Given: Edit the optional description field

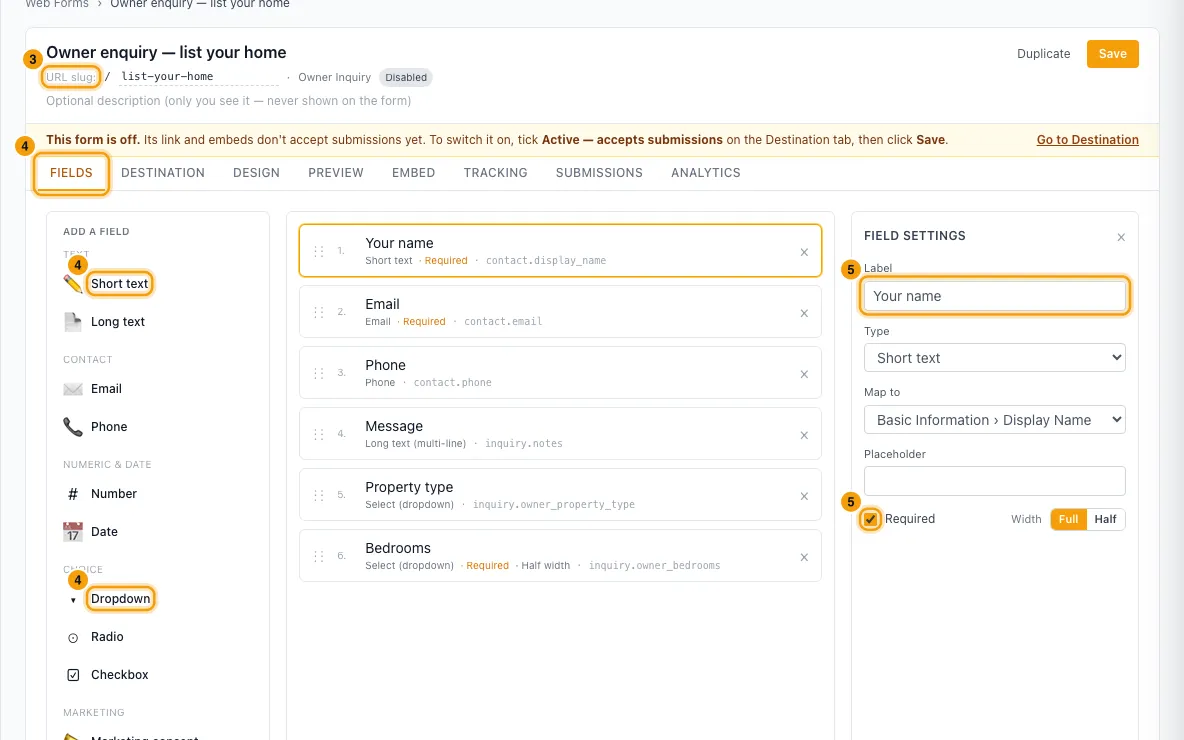Looking at the screenshot, I should click(x=228, y=100).
